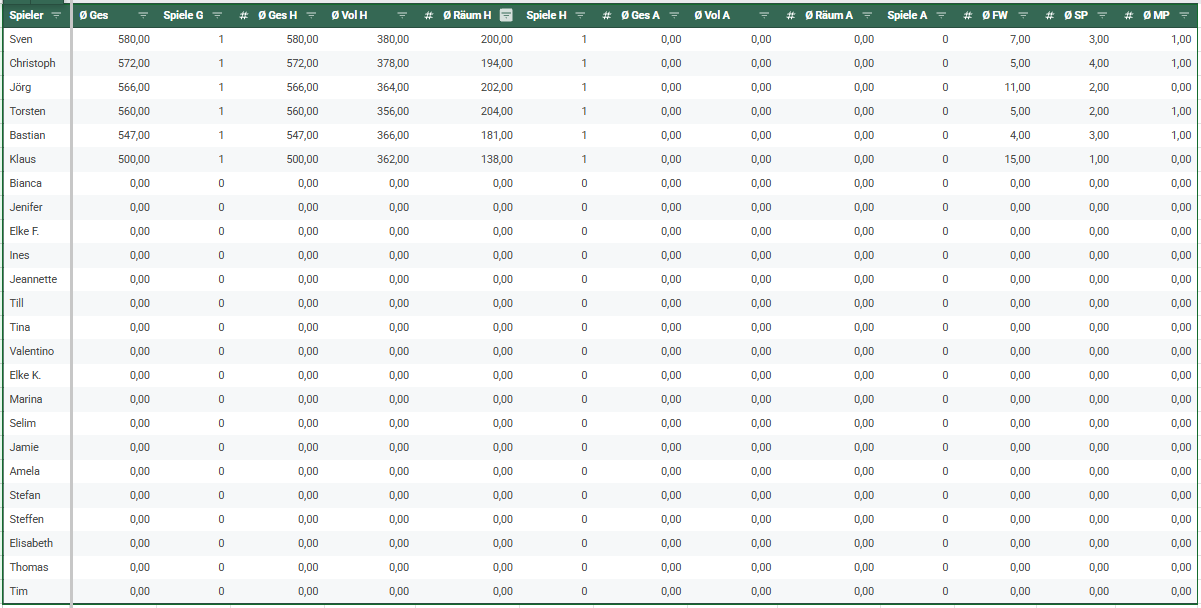Select the Till player name cell
Image resolution: width=1201 pixels, height=608 pixels.
[x=35, y=303]
